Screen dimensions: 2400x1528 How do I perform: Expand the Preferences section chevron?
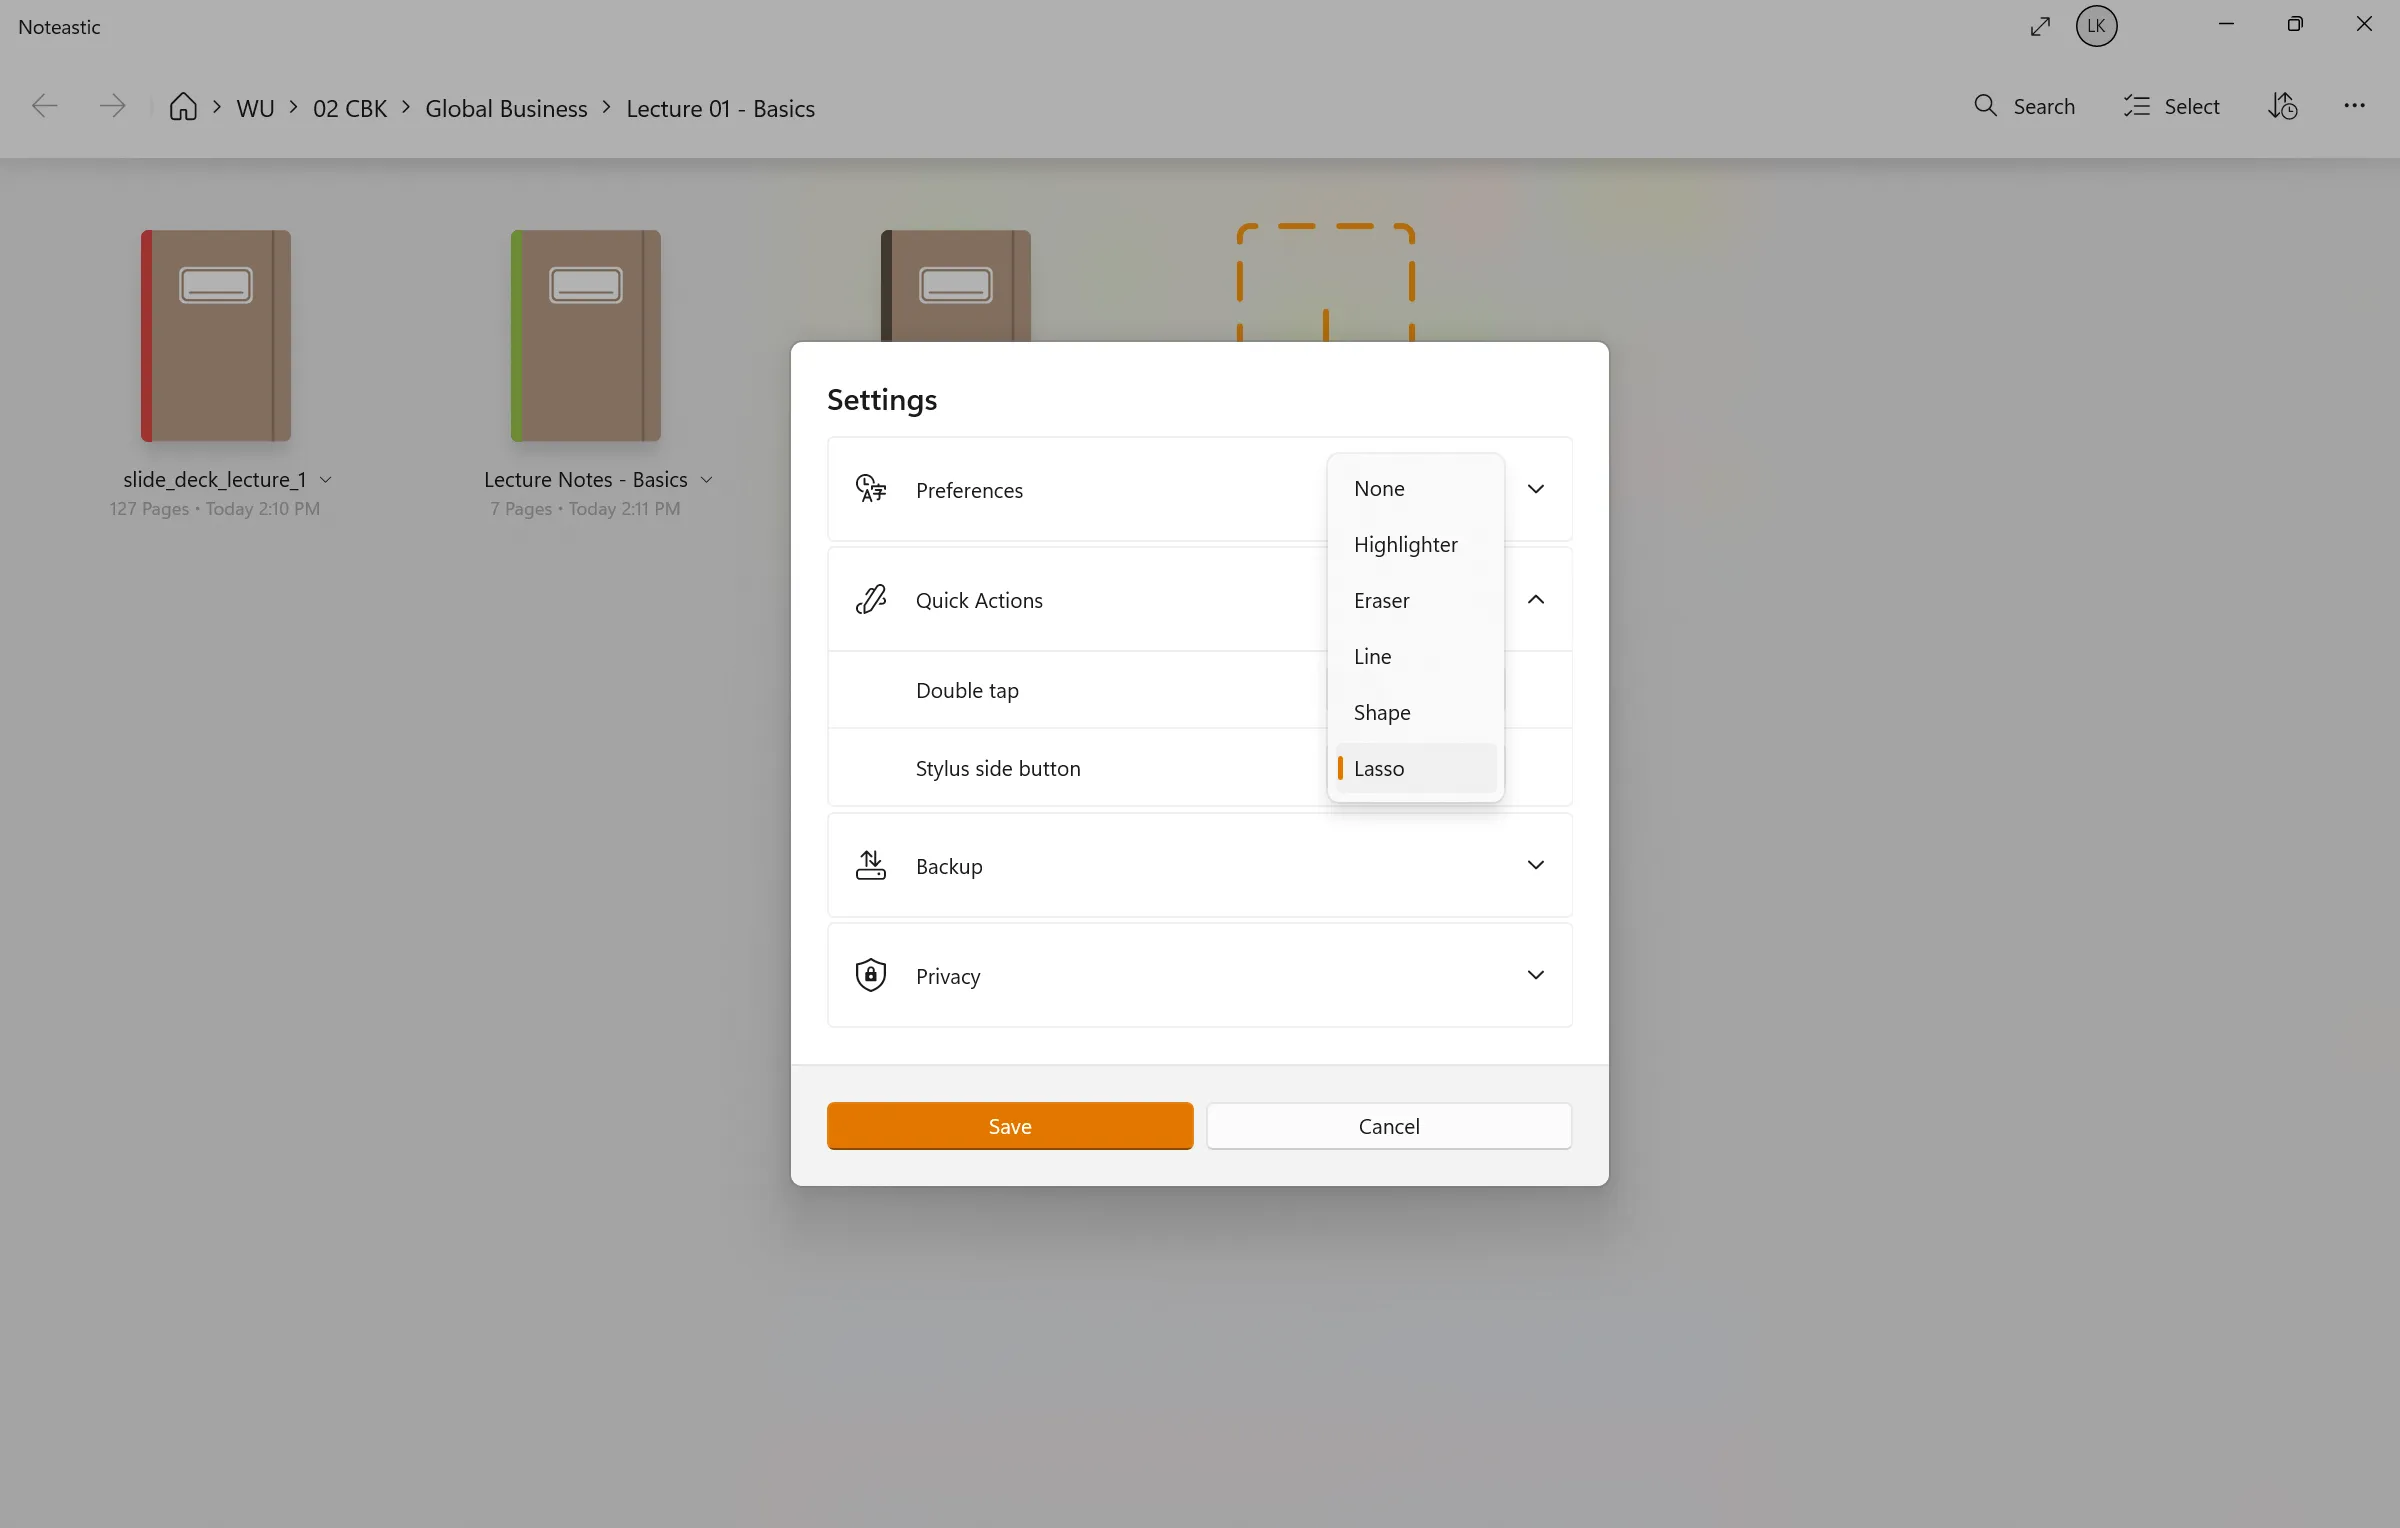(1536, 489)
